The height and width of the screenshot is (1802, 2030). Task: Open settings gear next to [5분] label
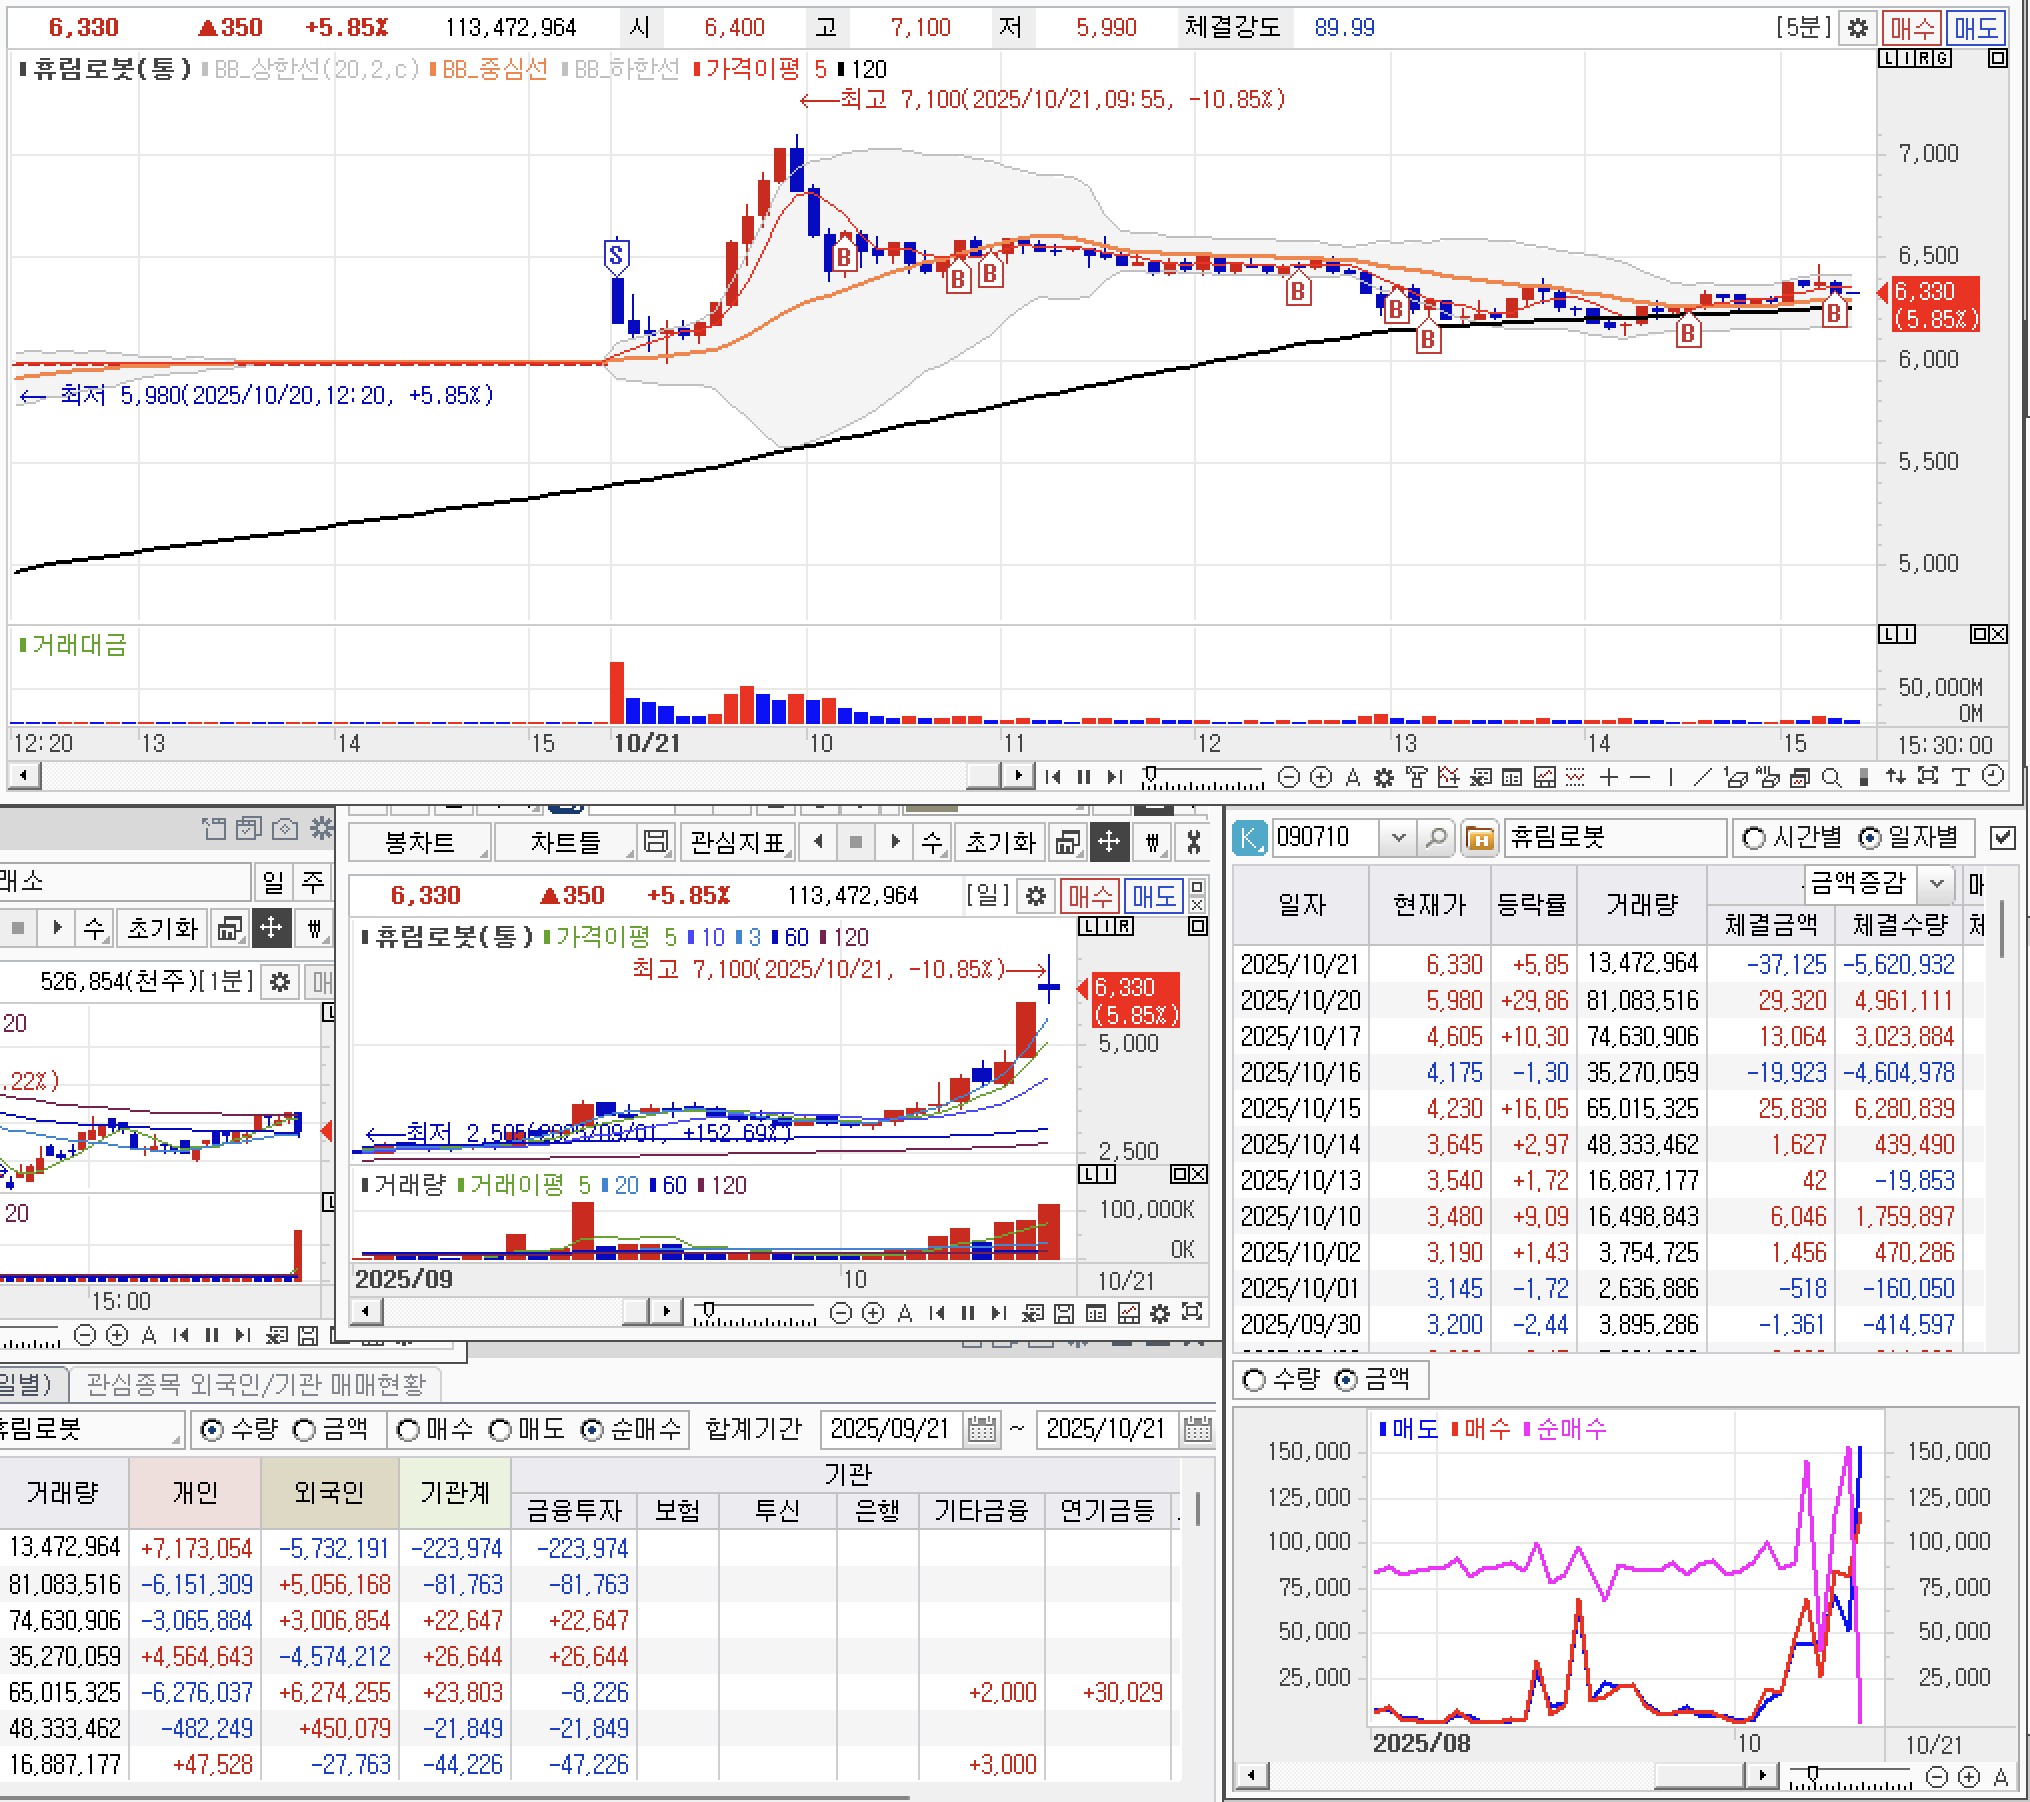(1857, 28)
